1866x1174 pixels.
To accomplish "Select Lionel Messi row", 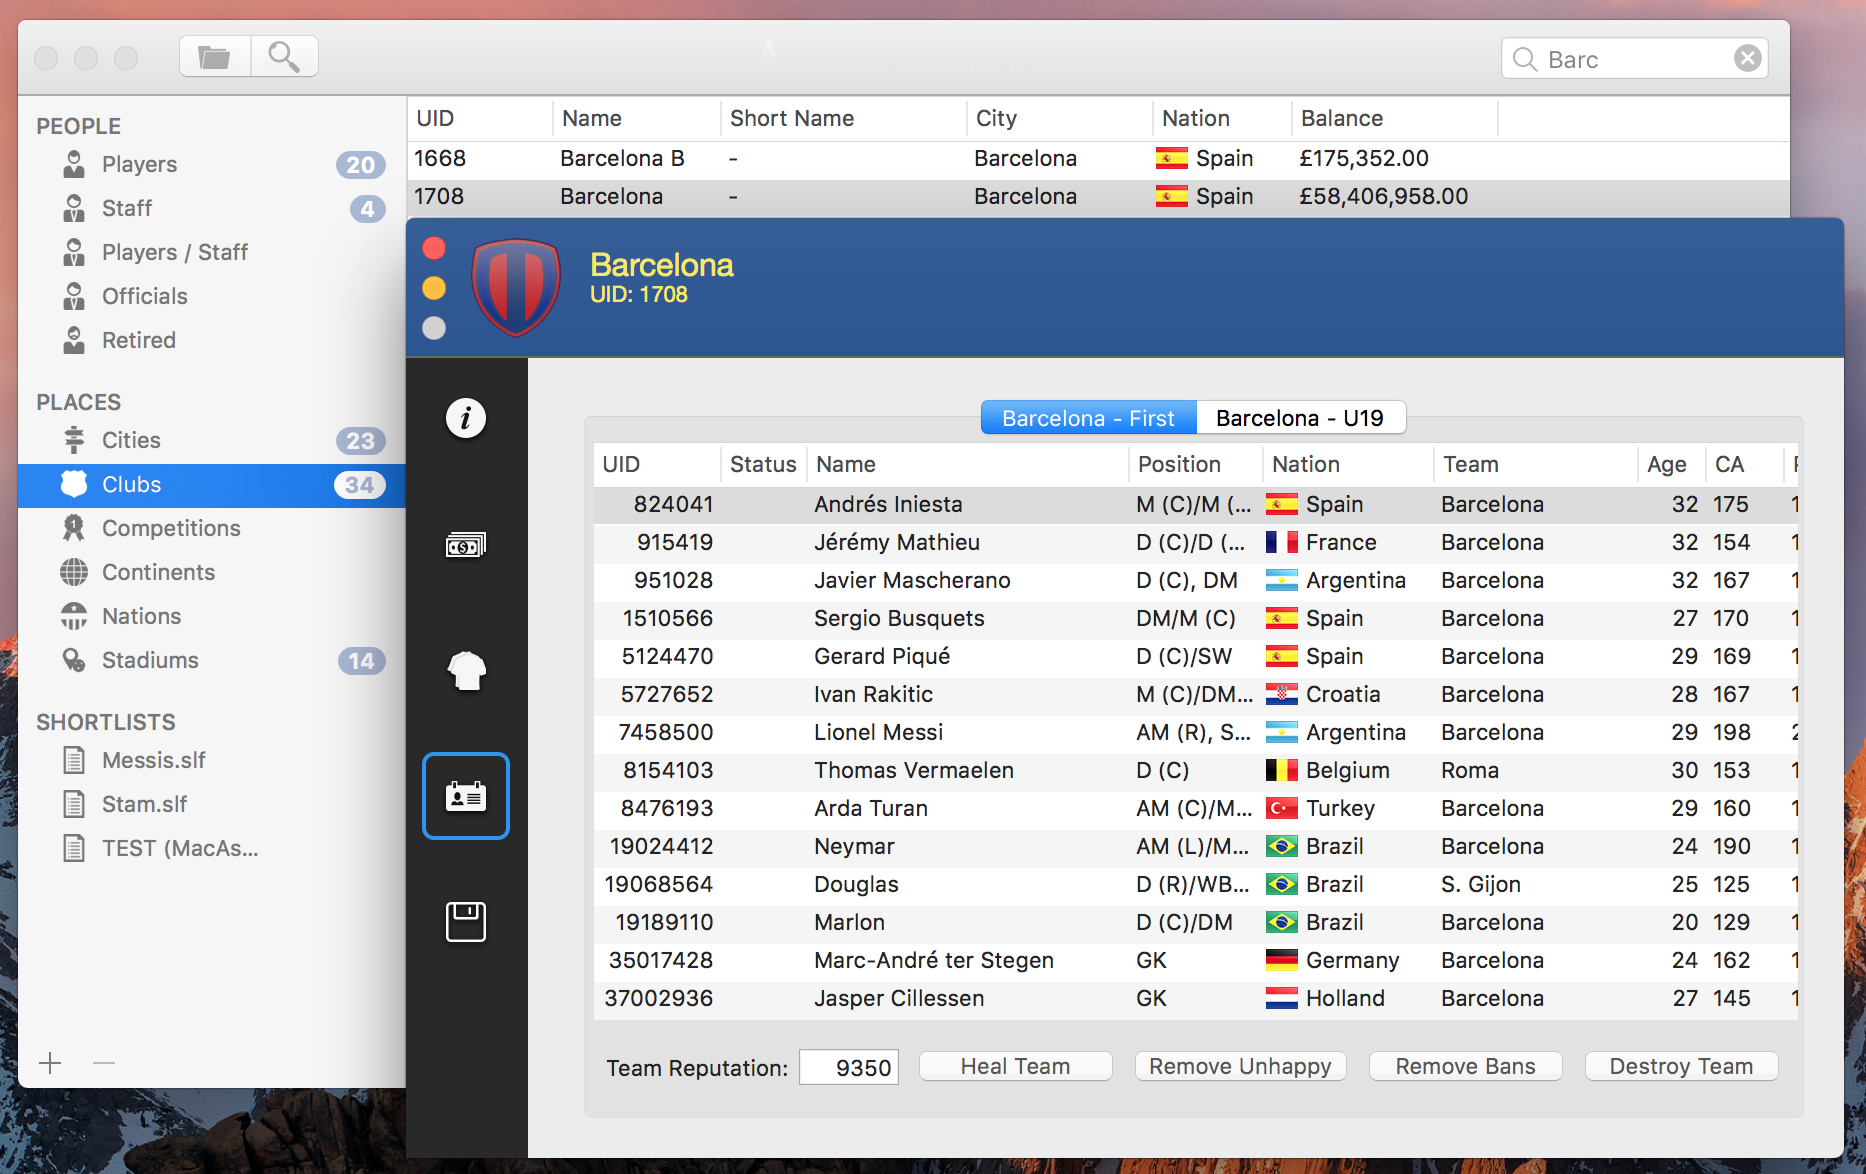I will click(1195, 732).
